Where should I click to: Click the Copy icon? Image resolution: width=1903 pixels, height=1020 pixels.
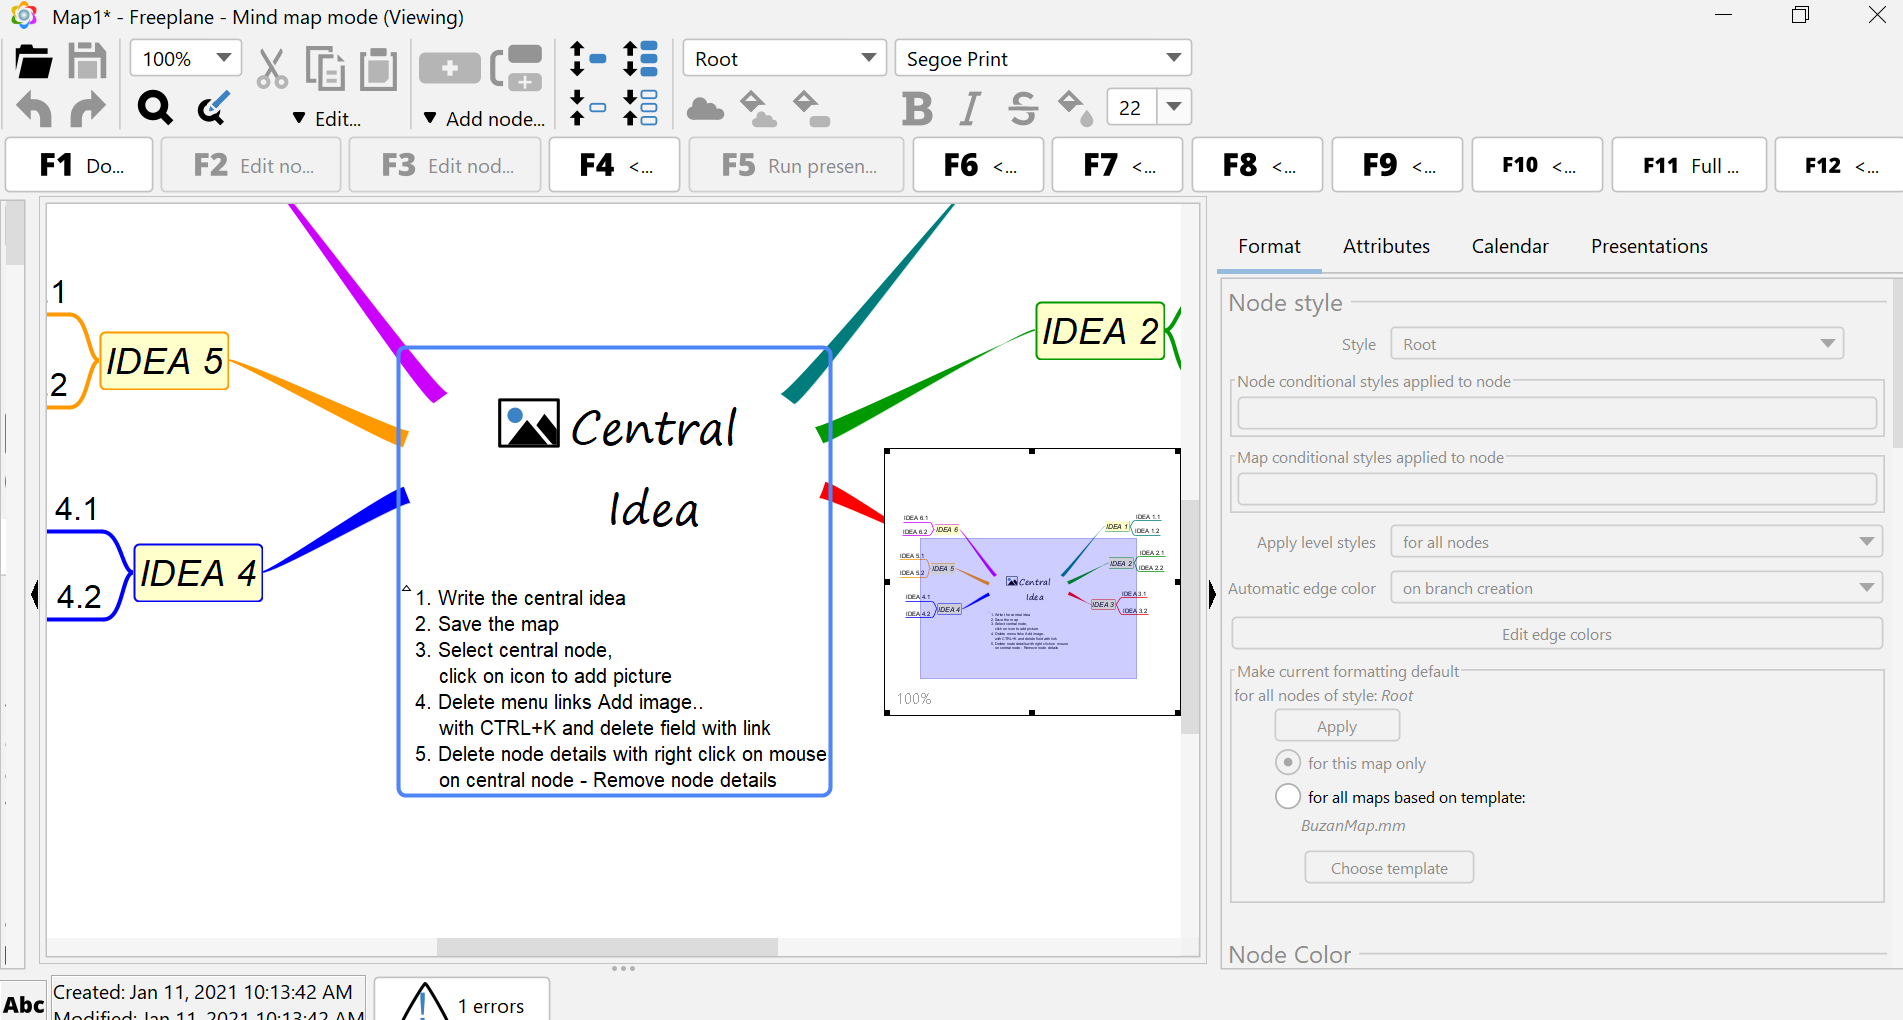point(325,69)
